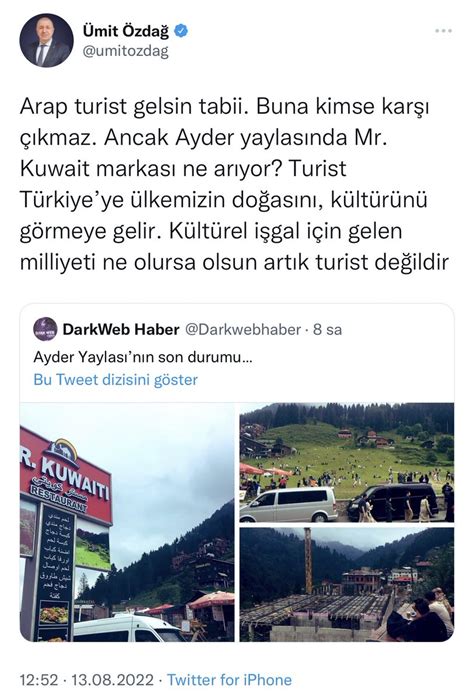
Task: Click the '8 sa' quoted tweet timestamp
Action: point(327,329)
